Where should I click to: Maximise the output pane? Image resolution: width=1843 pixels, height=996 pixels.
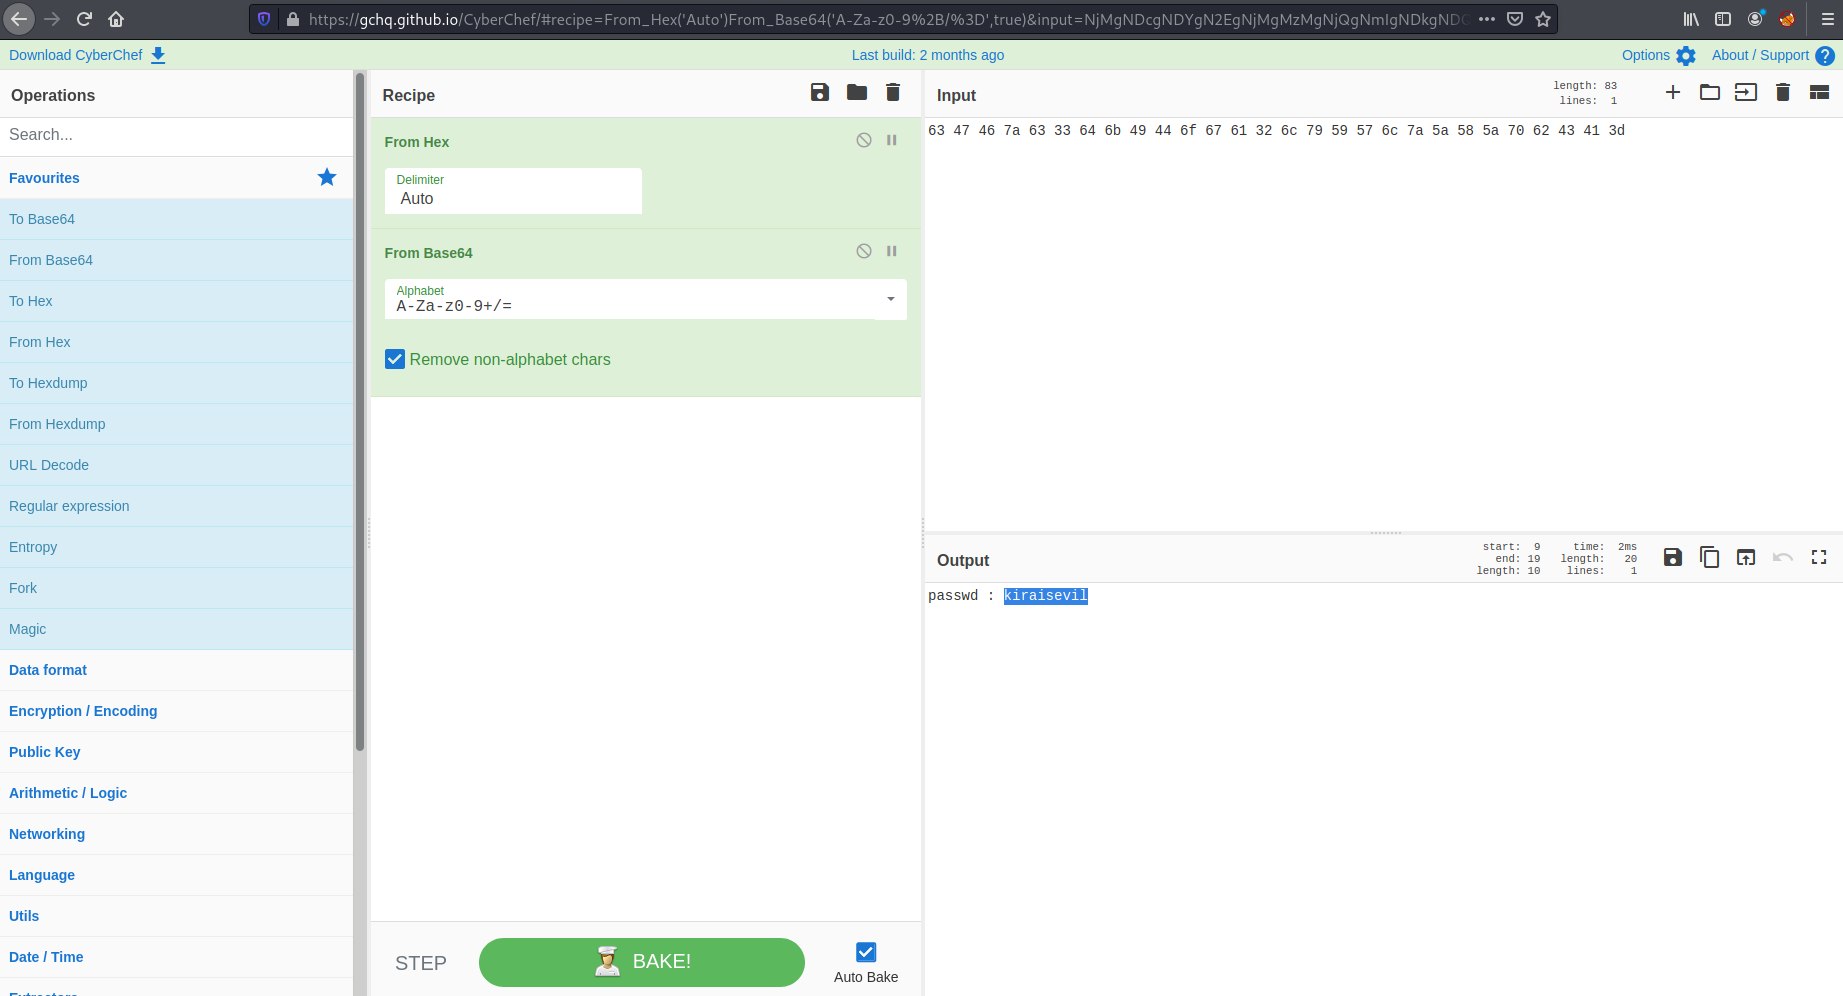tap(1819, 558)
